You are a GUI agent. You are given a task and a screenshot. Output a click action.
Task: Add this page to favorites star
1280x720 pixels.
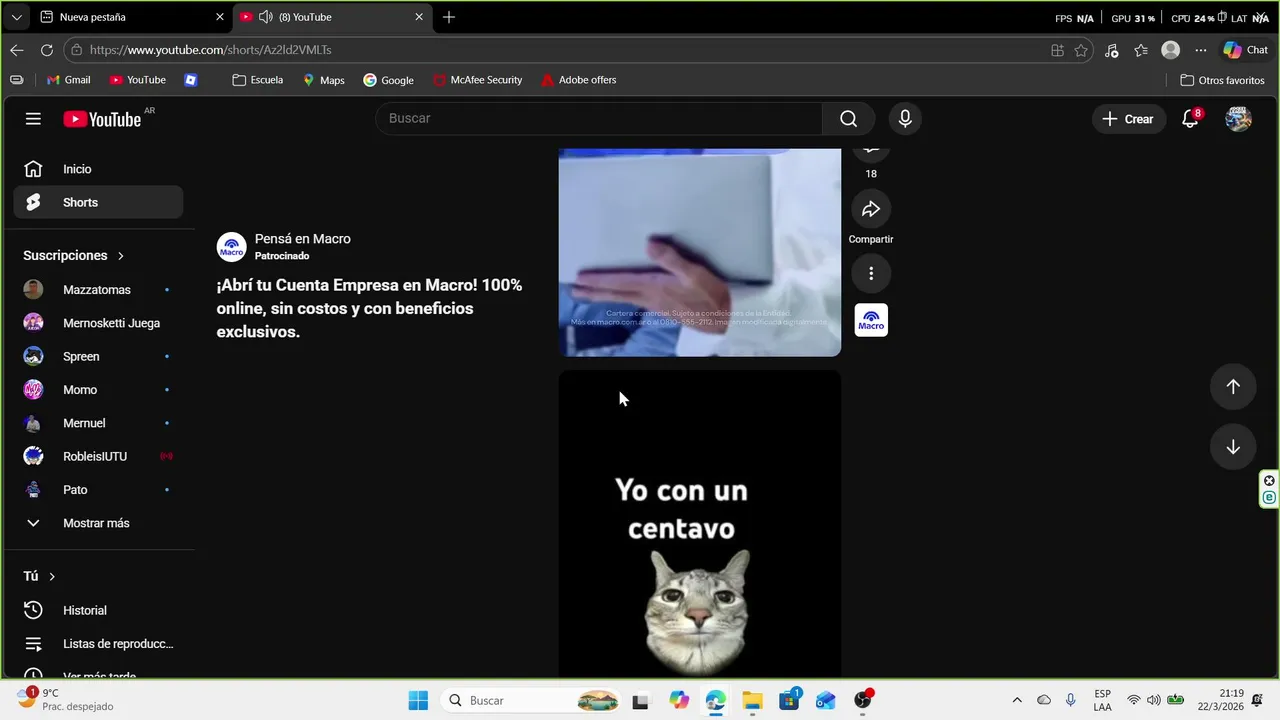pos(1081,50)
